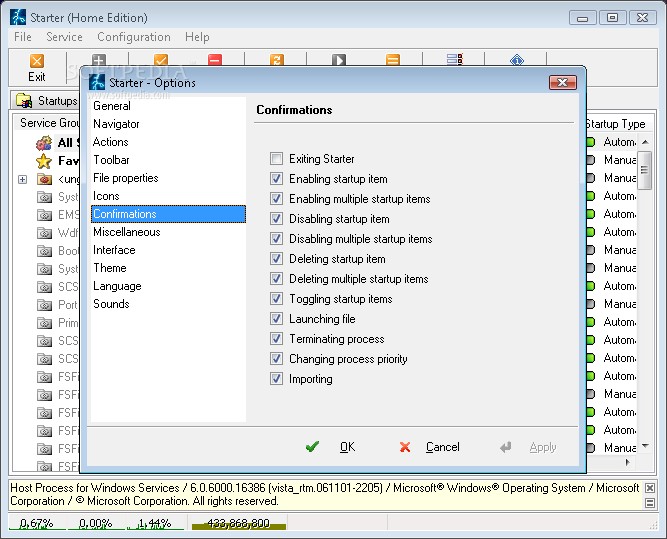Click the green checkmark icon beside OK
Viewport: 667px width, 539px height.
313,447
